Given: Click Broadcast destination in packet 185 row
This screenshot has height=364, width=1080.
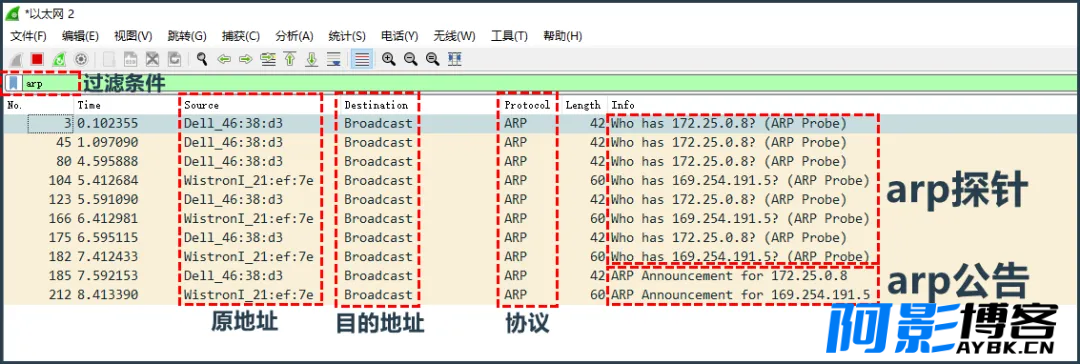Looking at the screenshot, I should [378, 276].
